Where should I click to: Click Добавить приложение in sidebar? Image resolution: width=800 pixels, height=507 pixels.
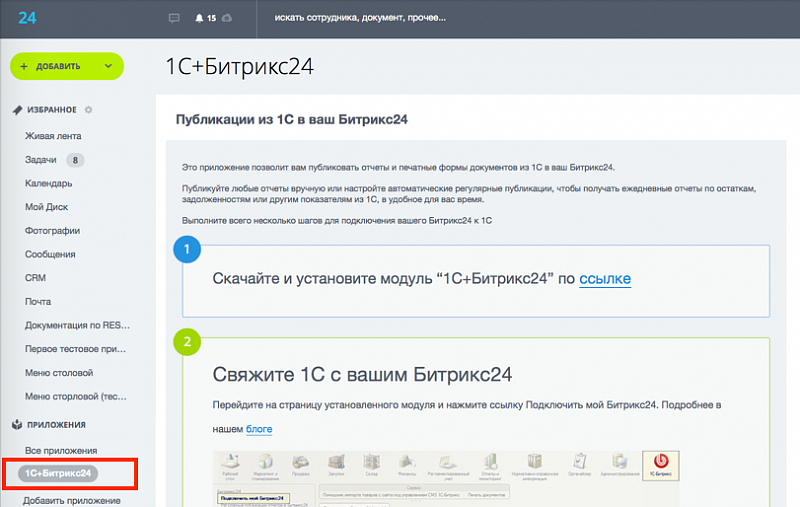72,501
